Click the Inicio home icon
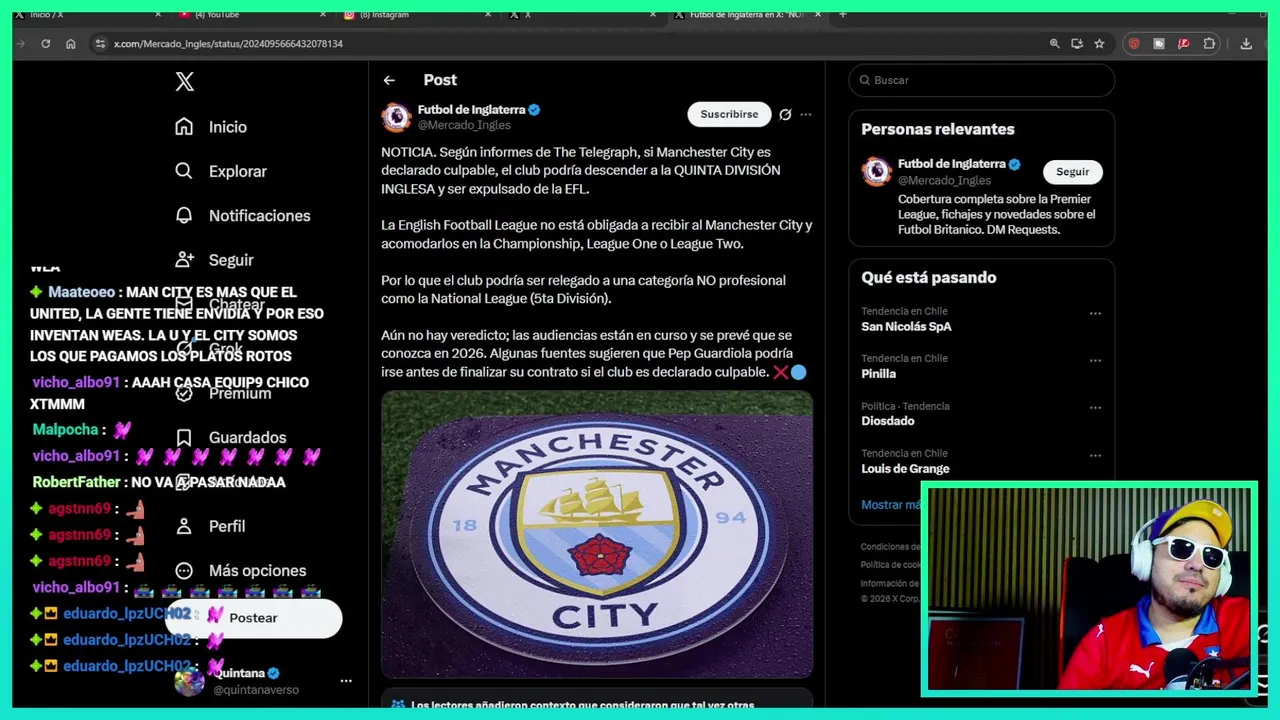The image size is (1280, 720). tap(184, 127)
